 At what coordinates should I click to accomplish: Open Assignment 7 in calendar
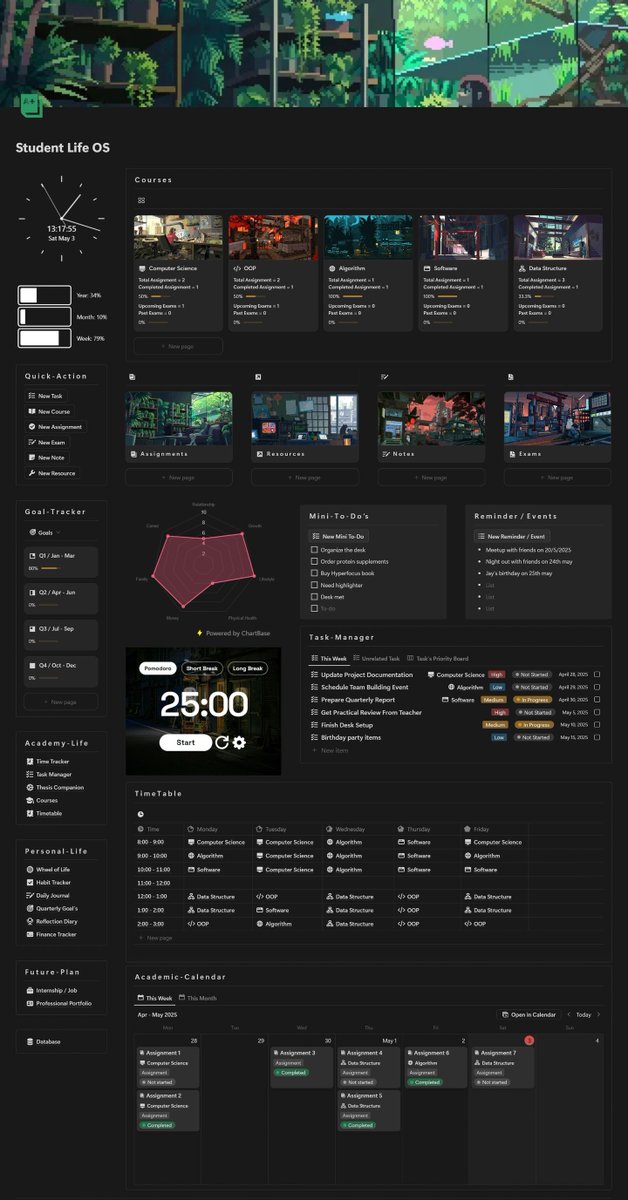[502, 1067]
